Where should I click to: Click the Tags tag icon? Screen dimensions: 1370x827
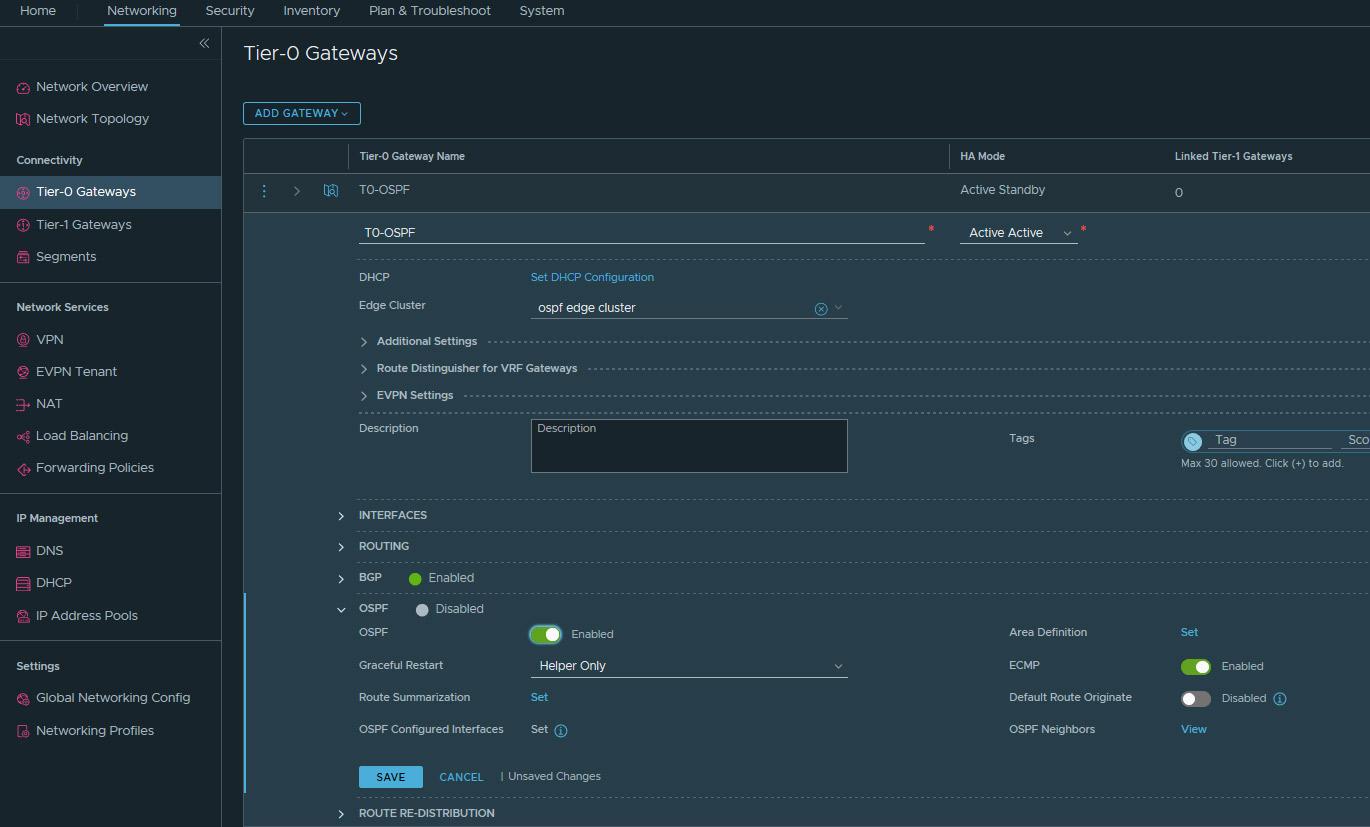(x=1192, y=441)
